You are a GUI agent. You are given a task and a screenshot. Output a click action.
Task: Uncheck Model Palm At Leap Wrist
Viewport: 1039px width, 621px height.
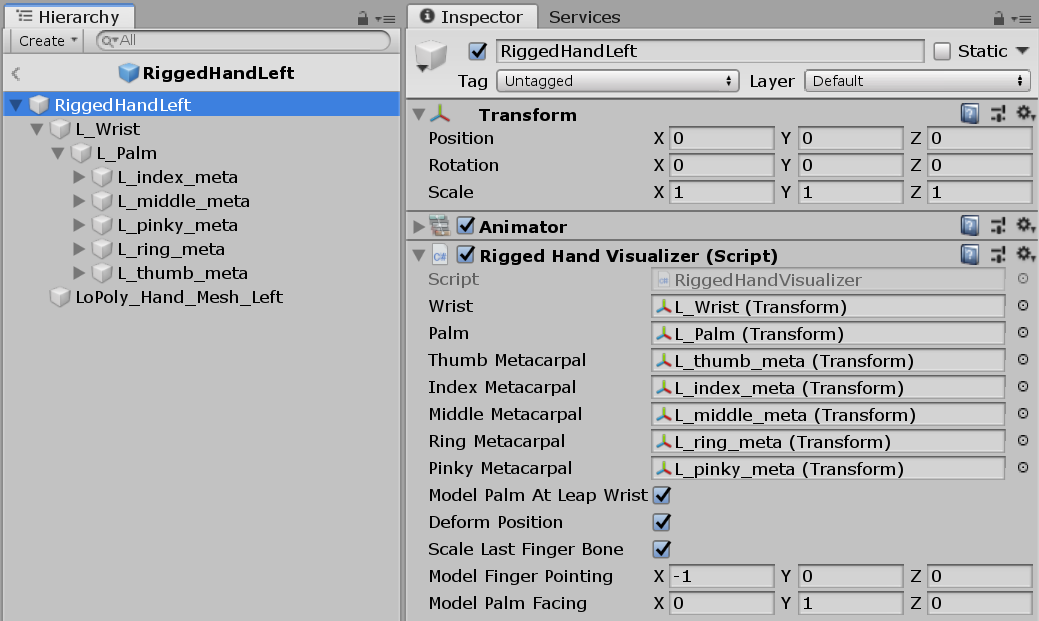(x=661, y=495)
